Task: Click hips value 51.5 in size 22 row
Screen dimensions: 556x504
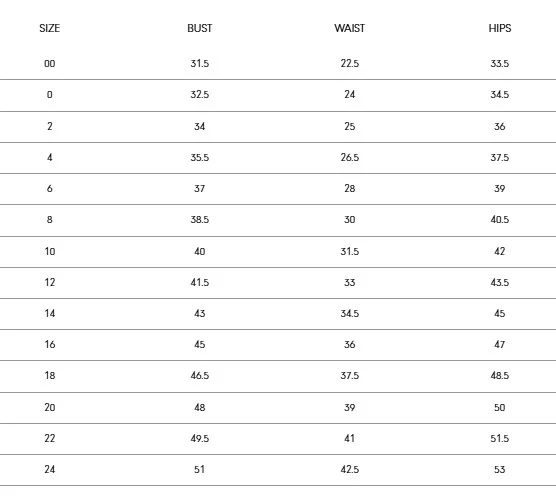Action: (500, 438)
